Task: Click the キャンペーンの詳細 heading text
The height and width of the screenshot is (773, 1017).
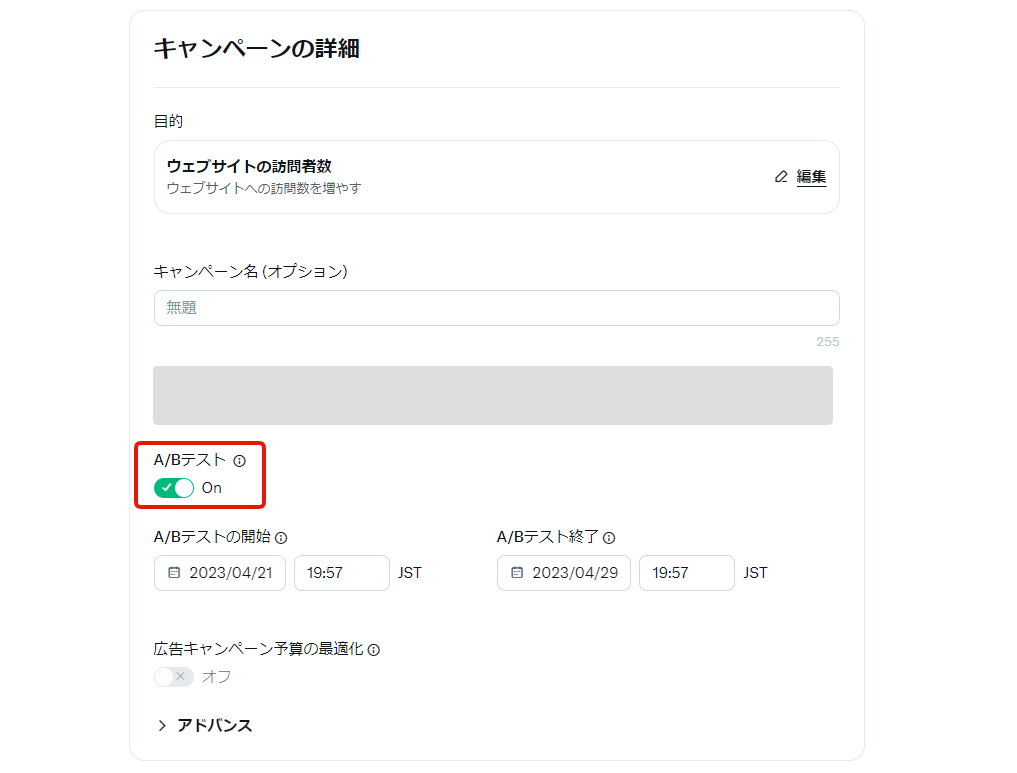Action: pos(256,49)
